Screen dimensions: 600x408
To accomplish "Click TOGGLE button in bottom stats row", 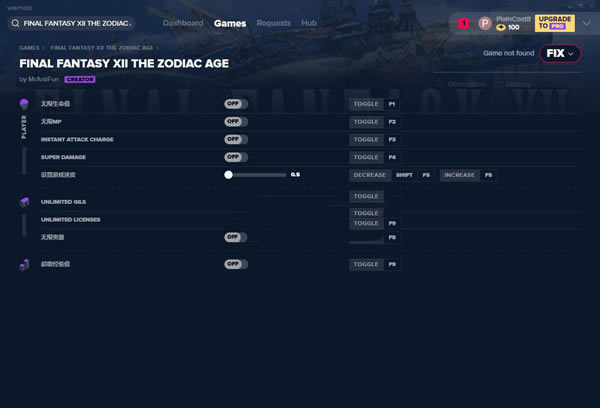I will (x=366, y=264).
